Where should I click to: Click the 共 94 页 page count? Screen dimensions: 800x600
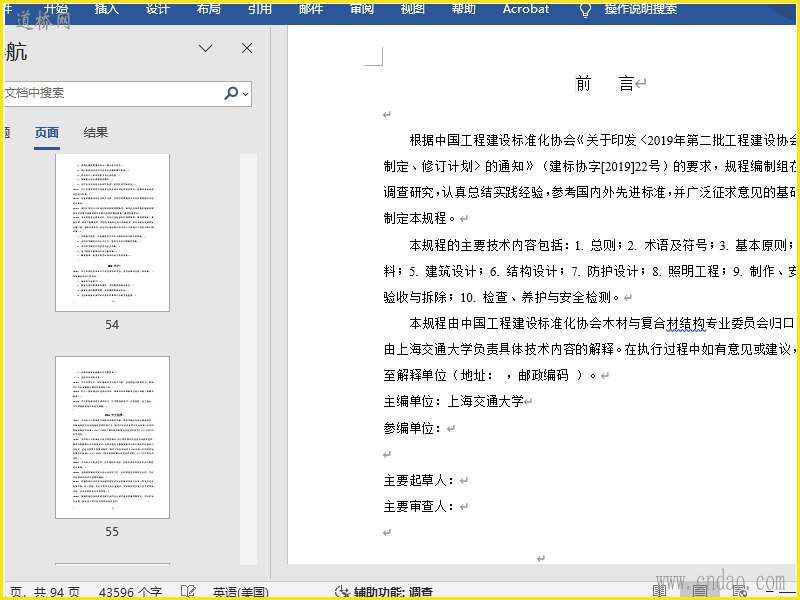(57, 592)
